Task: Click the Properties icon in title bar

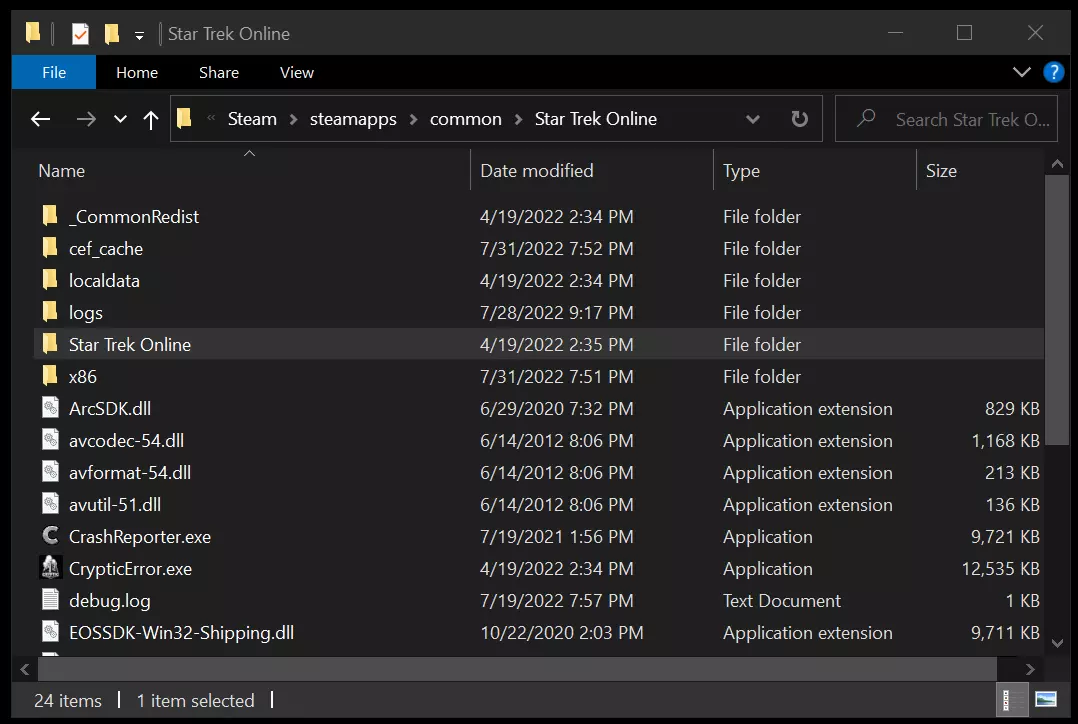Action: pyautogui.click(x=80, y=34)
